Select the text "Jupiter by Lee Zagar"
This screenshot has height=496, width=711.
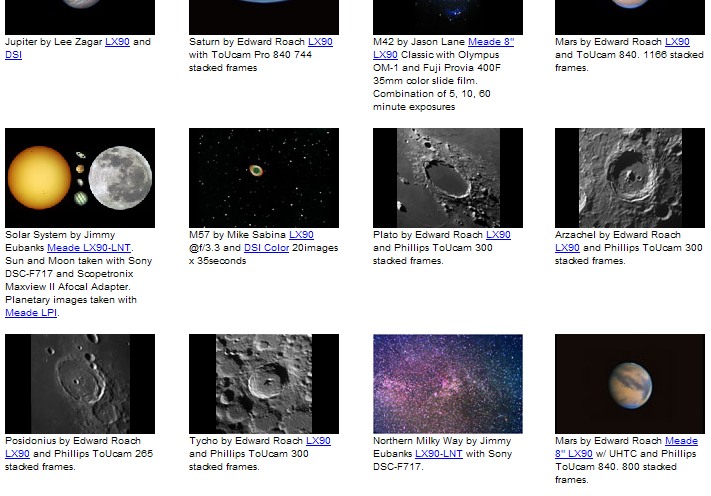tap(54, 42)
